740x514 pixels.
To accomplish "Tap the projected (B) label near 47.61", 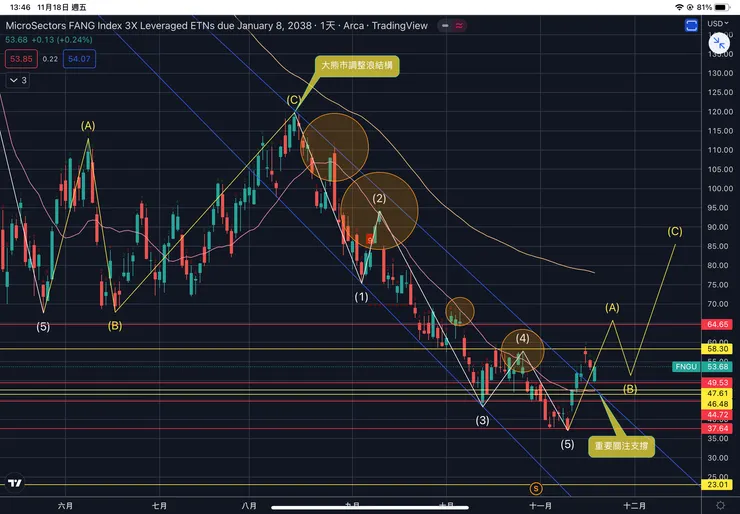I will point(630,389).
